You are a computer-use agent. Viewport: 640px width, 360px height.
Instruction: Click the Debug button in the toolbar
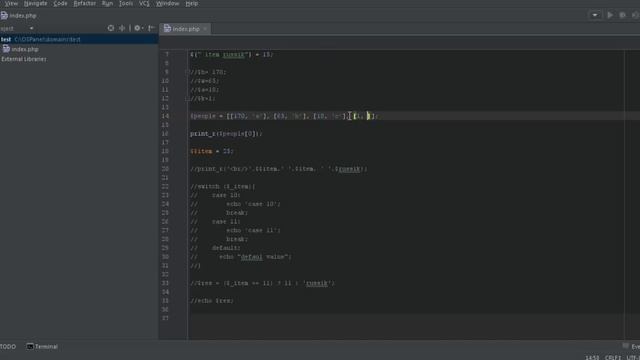tap(622, 15)
